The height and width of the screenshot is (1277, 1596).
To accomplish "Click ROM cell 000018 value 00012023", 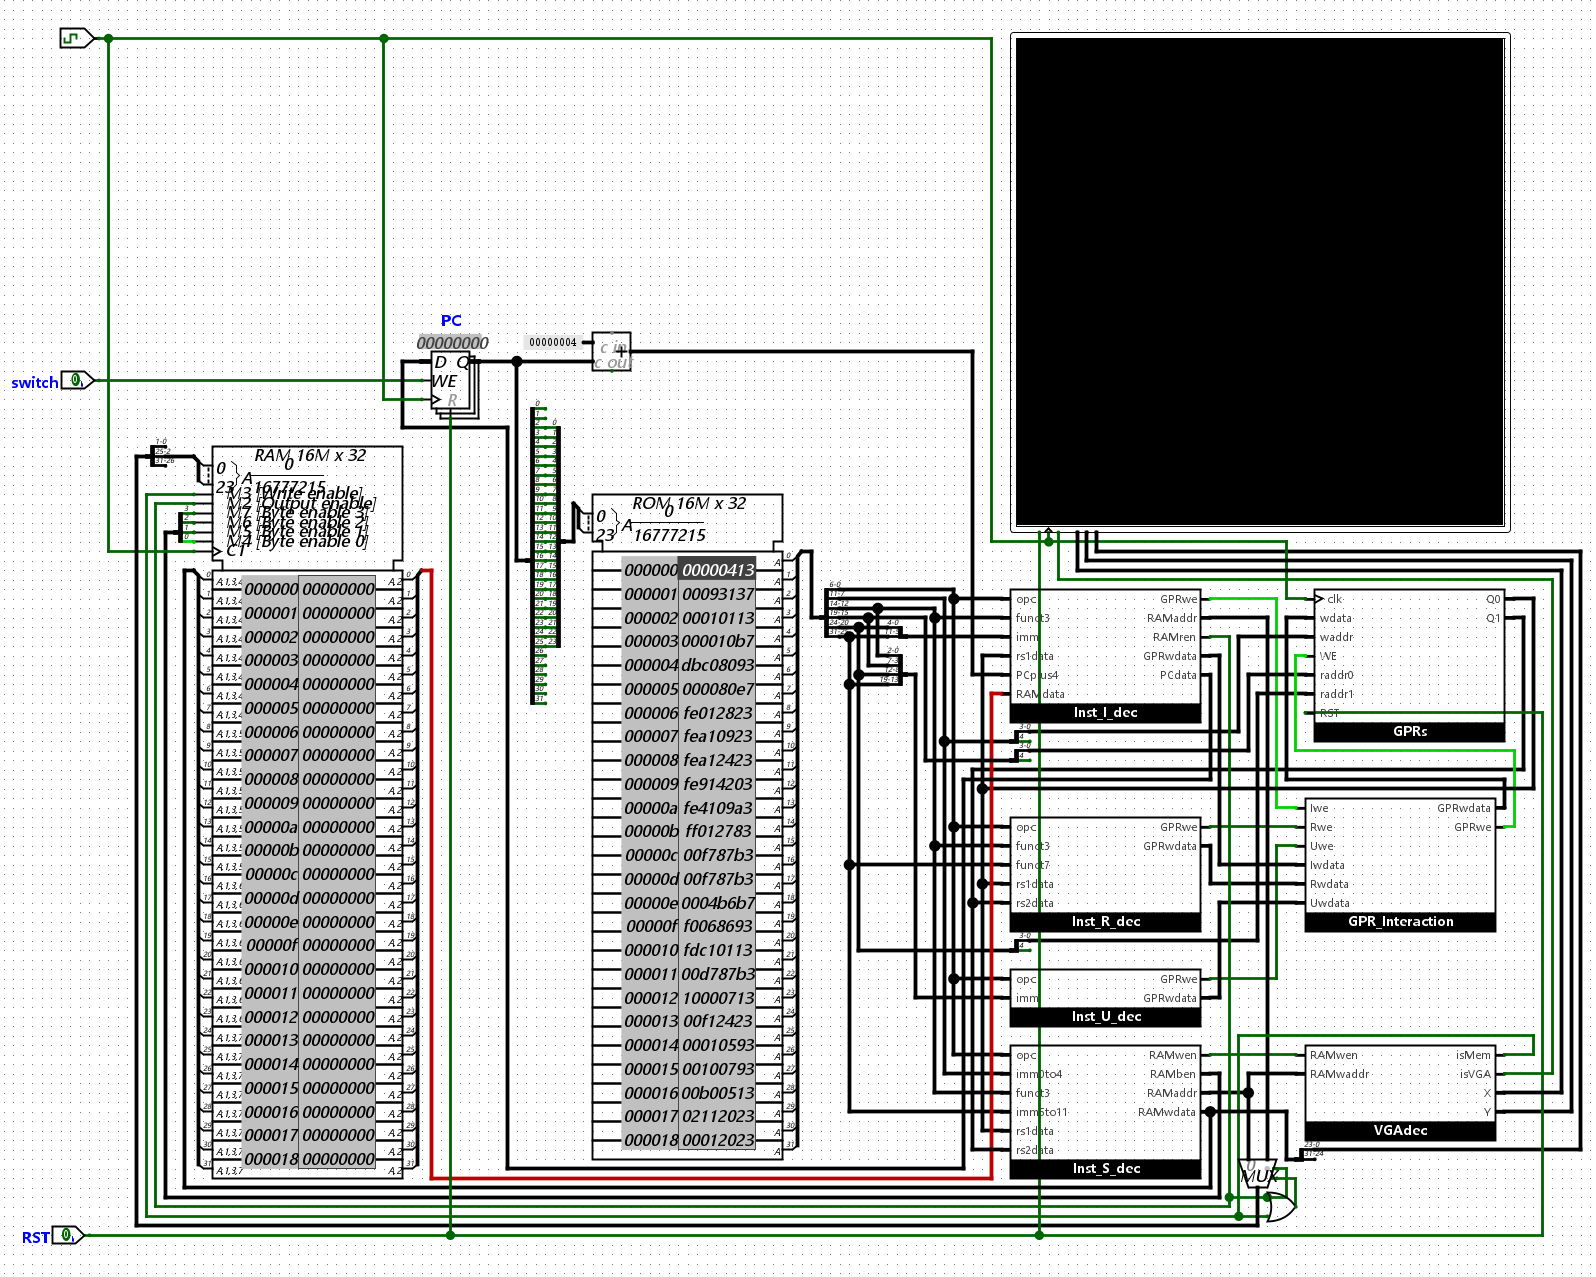I will pyautogui.click(x=718, y=1140).
